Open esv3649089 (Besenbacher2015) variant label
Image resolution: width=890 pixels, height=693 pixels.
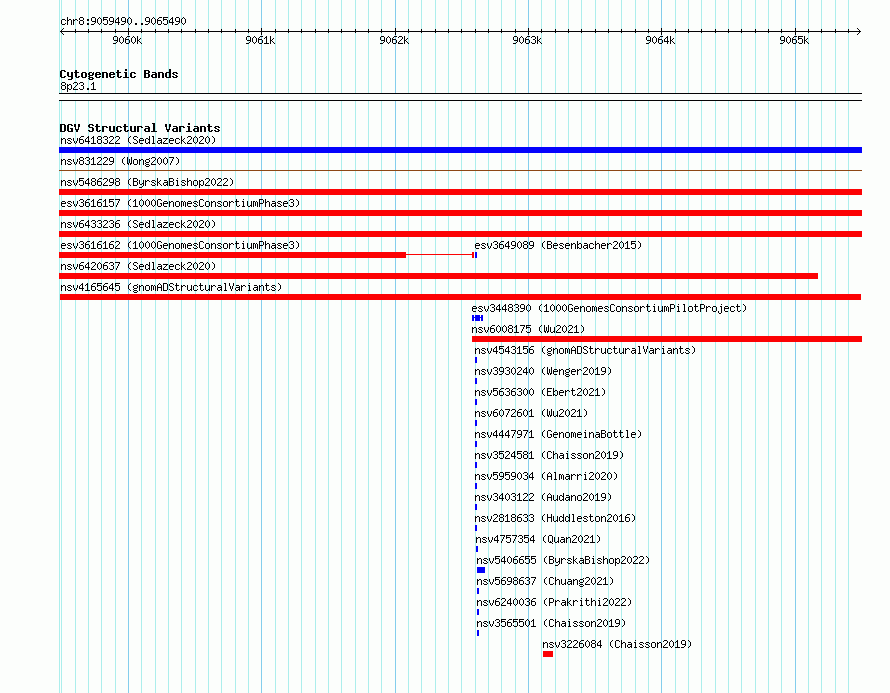[x=558, y=245]
